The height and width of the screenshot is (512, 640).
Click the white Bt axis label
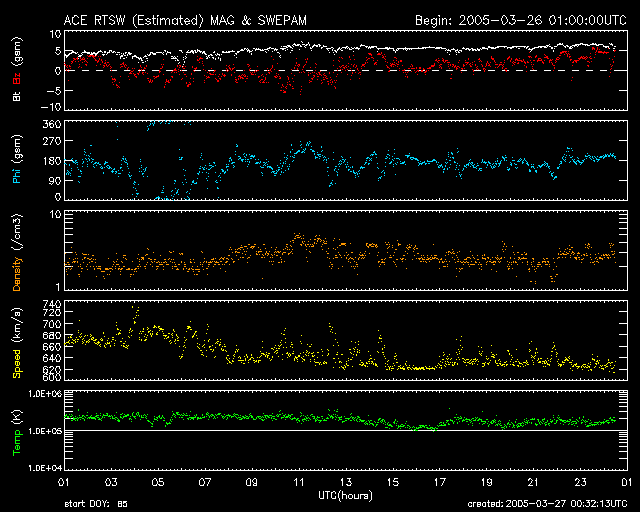[x=17, y=96]
